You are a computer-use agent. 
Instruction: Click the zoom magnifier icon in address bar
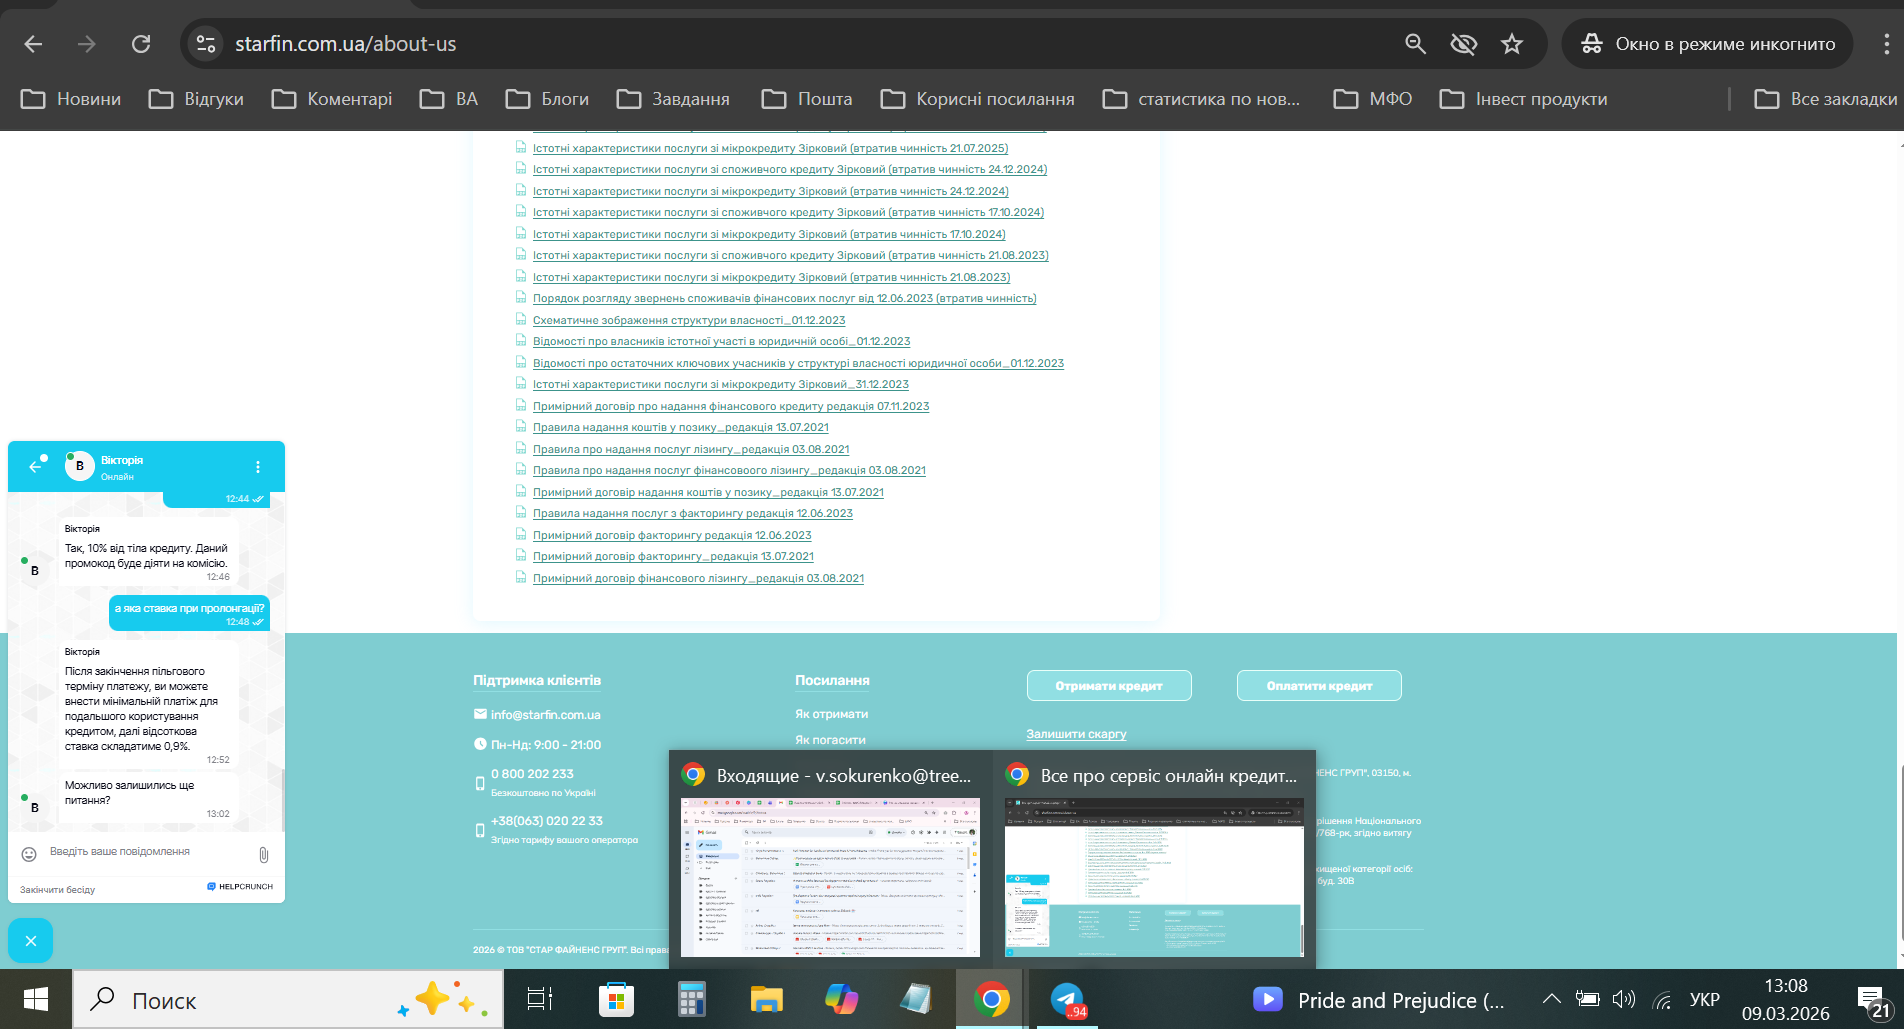pyautogui.click(x=1415, y=44)
